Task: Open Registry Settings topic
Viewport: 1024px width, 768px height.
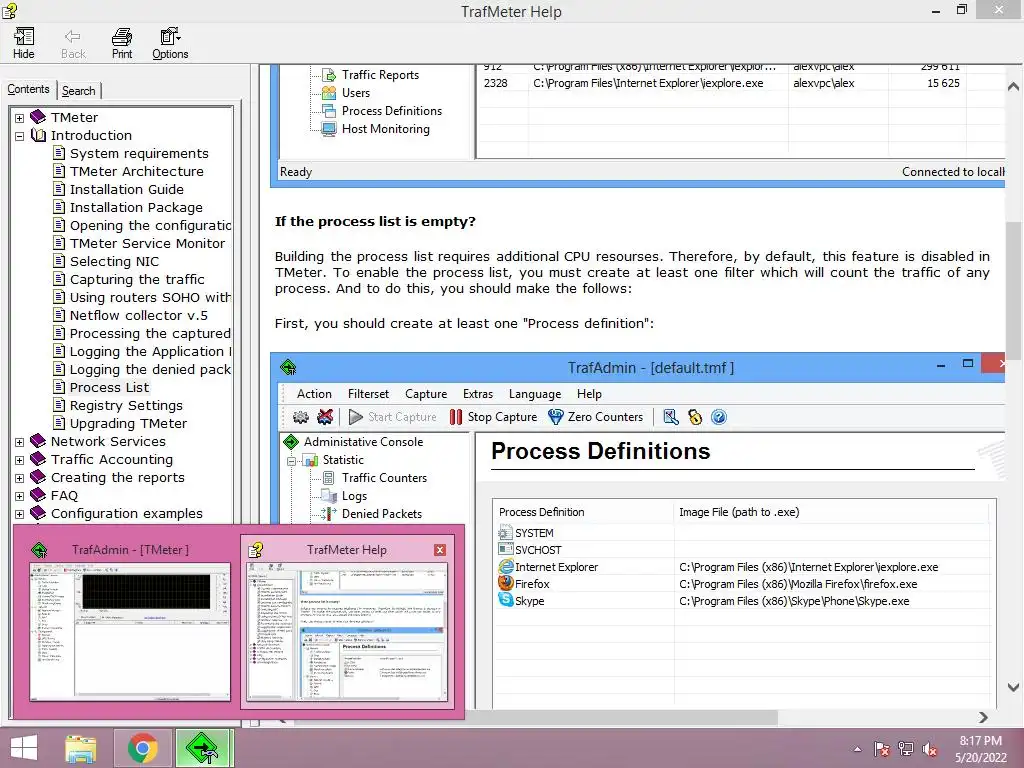Action: (x=126, y=406)
